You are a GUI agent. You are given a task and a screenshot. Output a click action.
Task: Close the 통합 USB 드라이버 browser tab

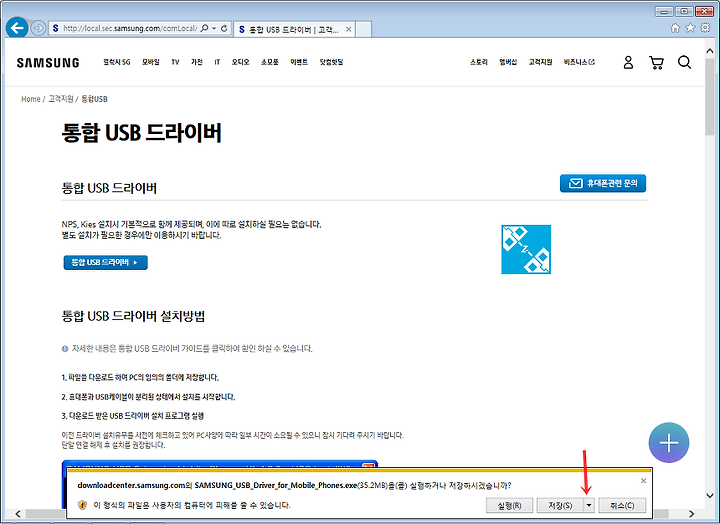click(x=349, y=29)
